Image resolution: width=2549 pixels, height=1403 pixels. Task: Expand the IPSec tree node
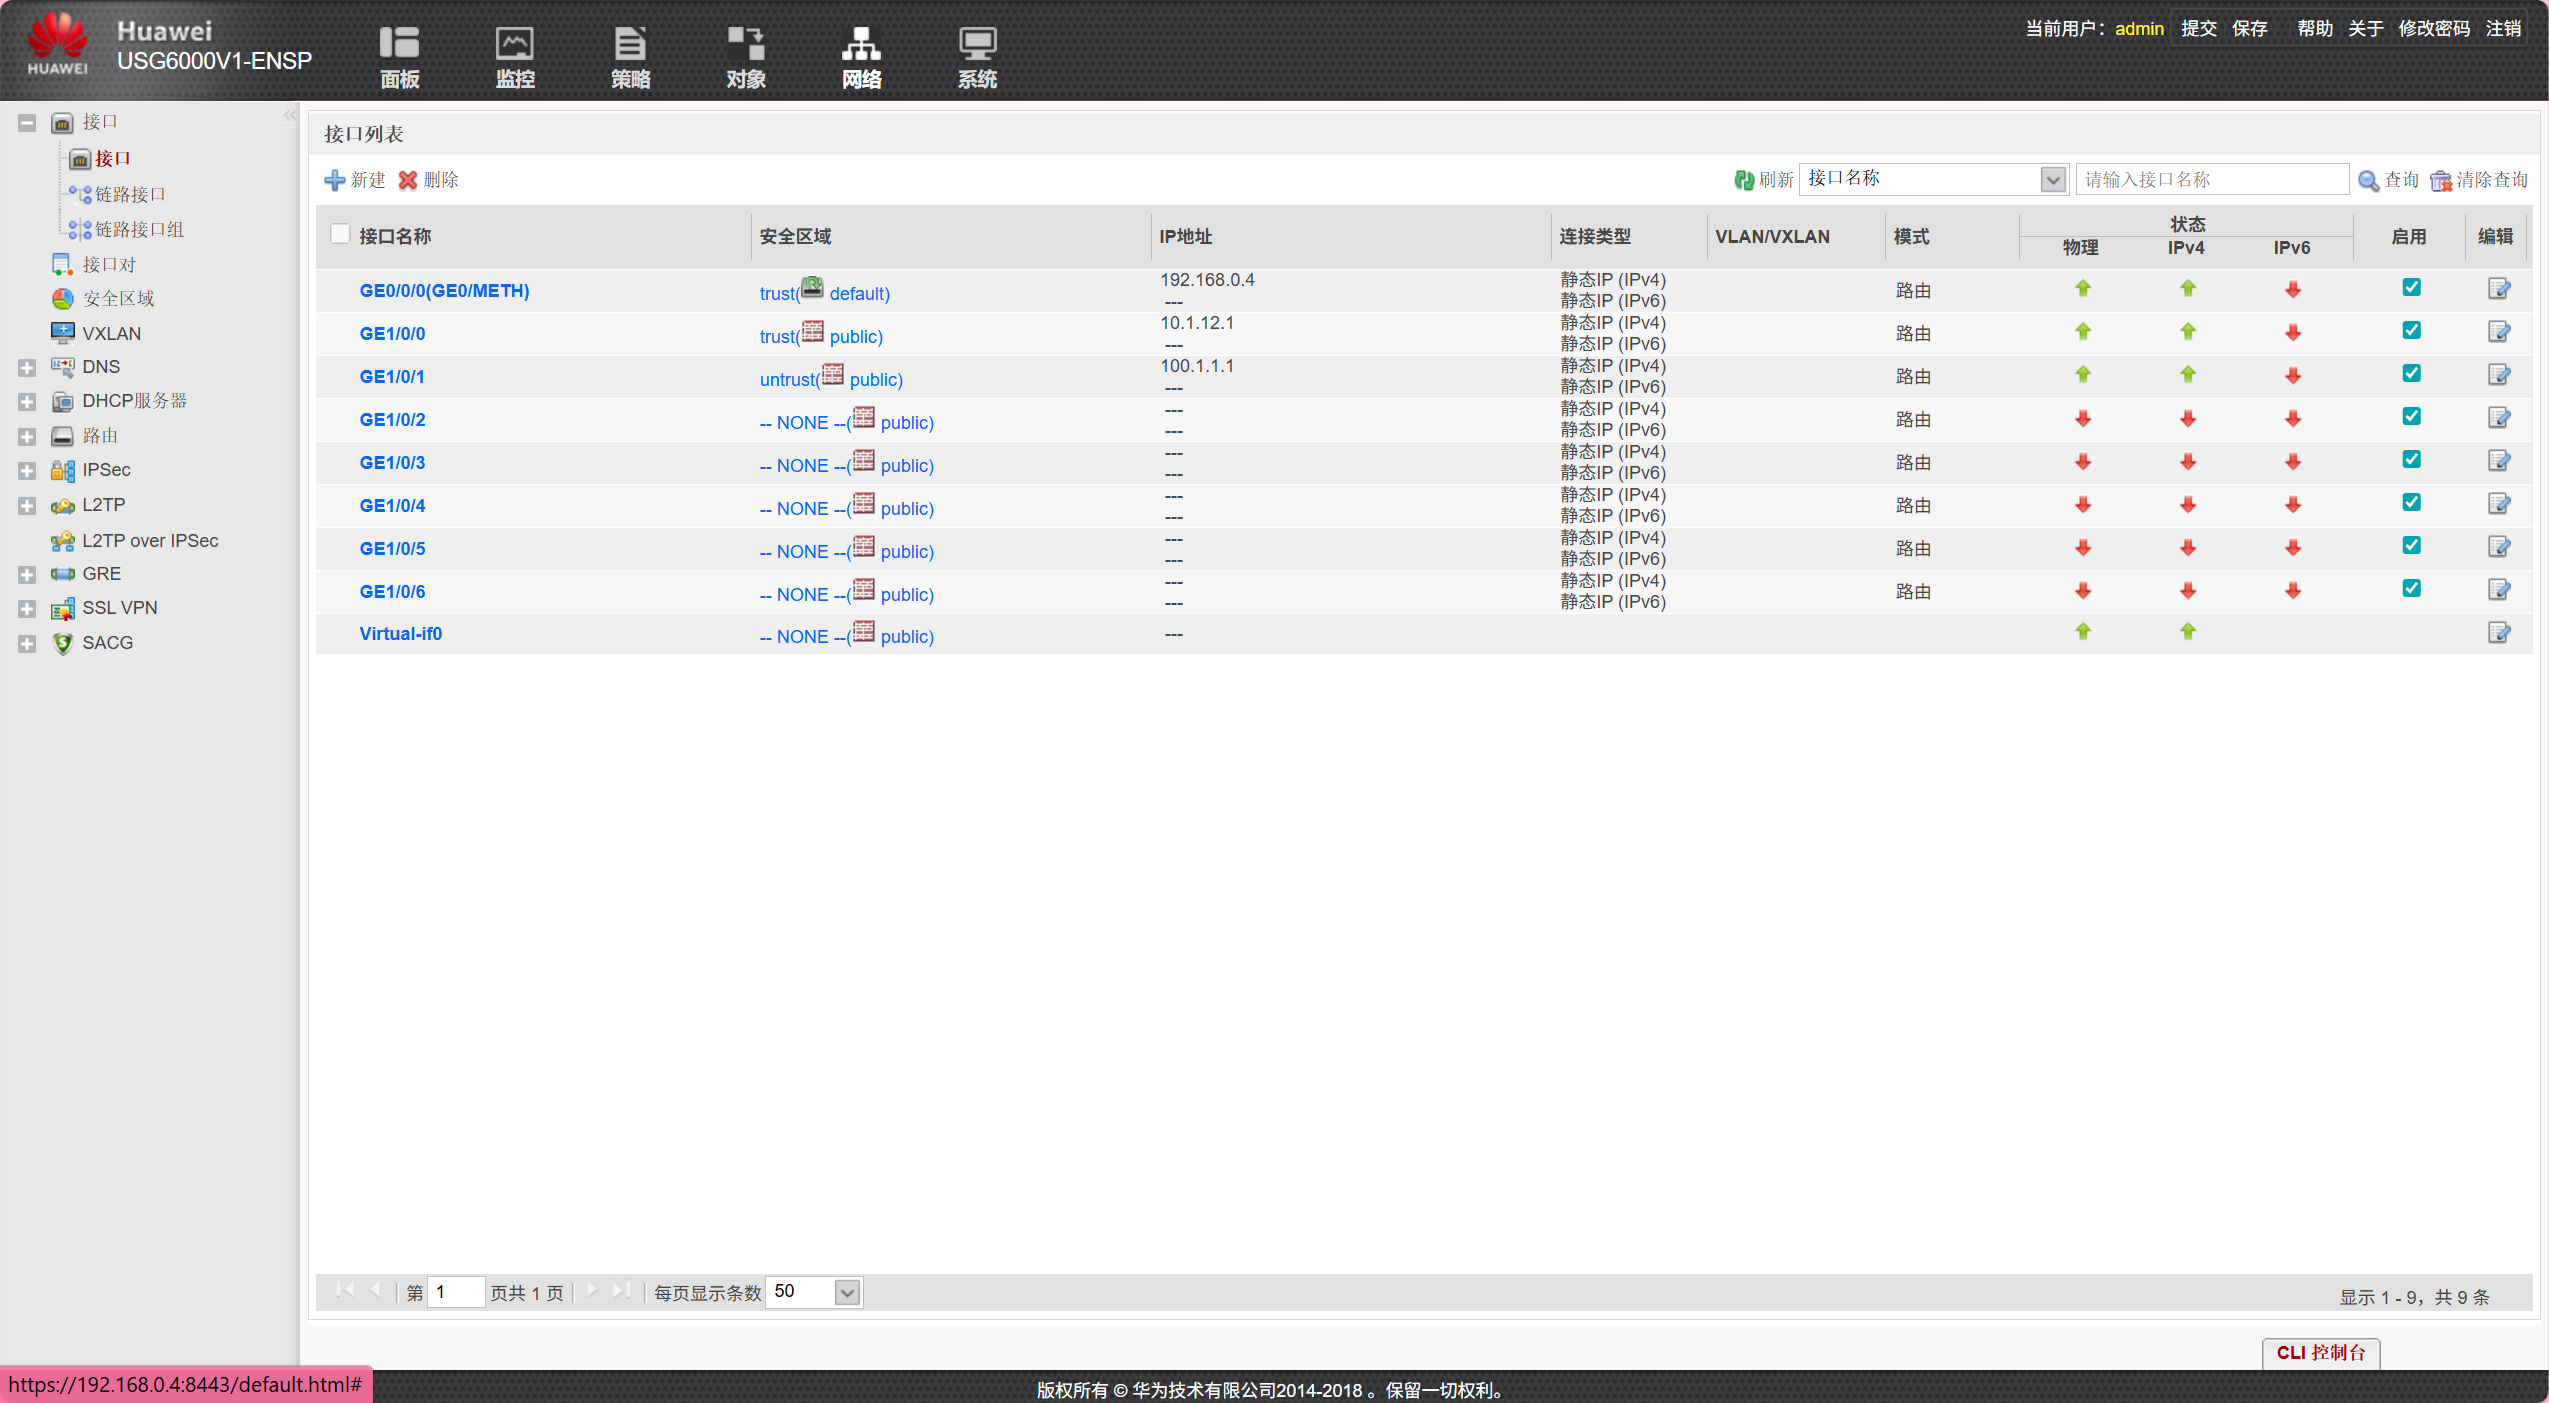coord(27,471)
